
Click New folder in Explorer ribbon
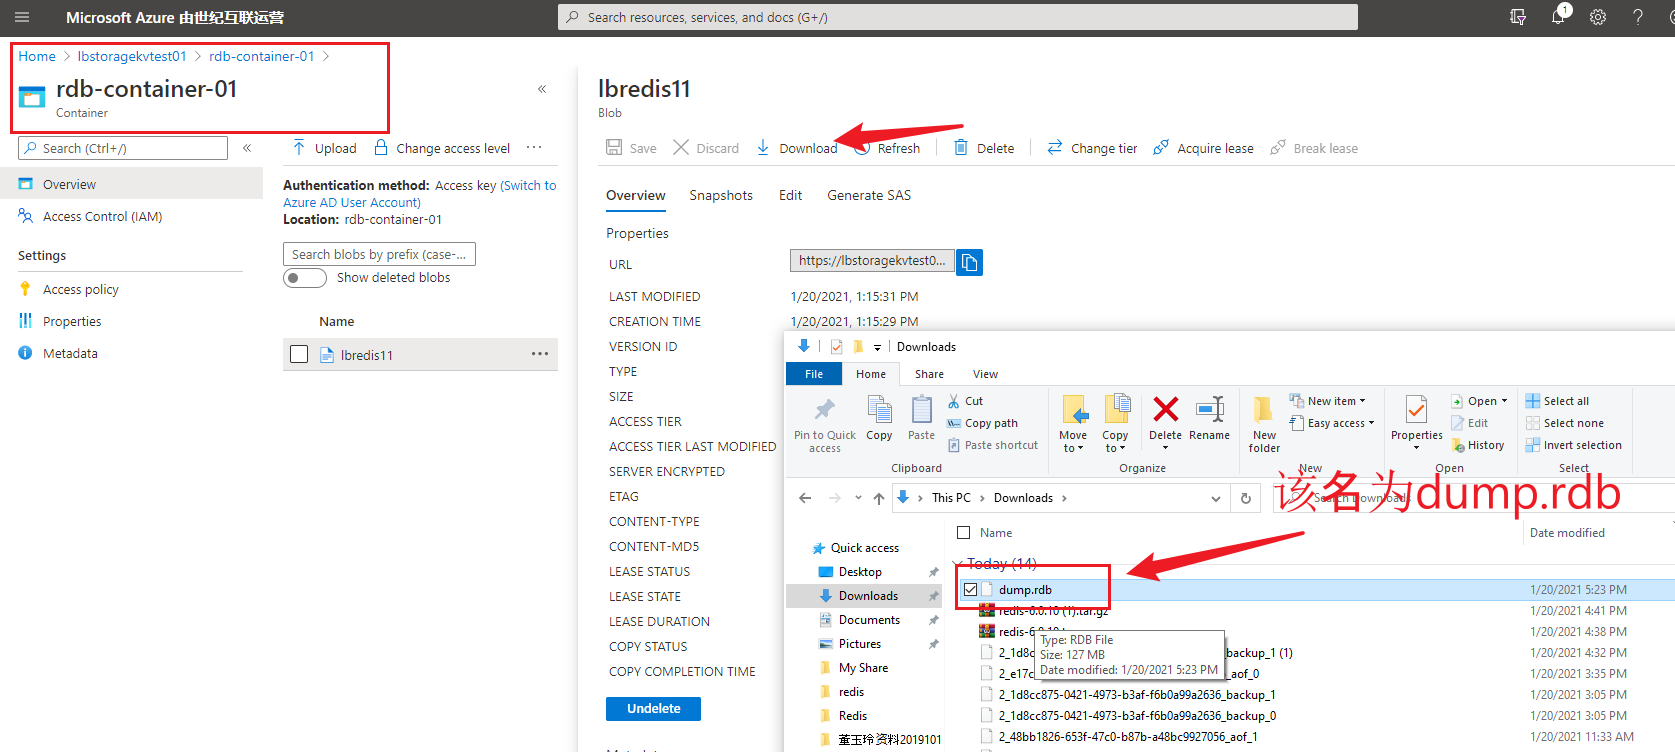[x=1264, y=425]
